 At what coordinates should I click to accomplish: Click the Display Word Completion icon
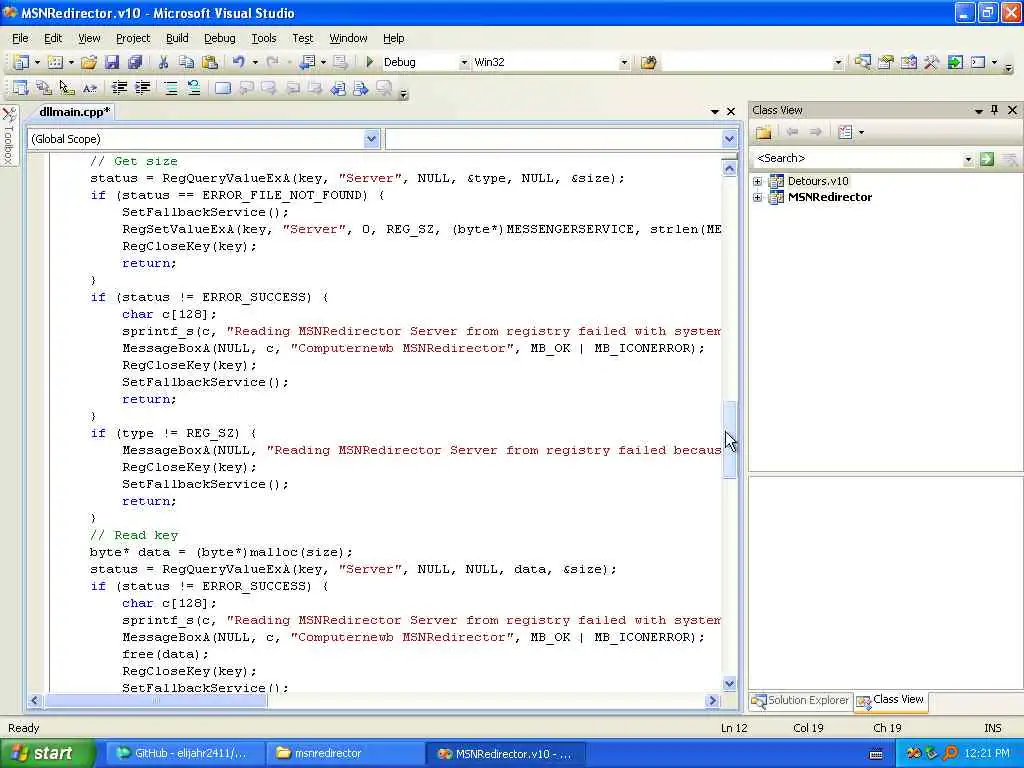89,88
